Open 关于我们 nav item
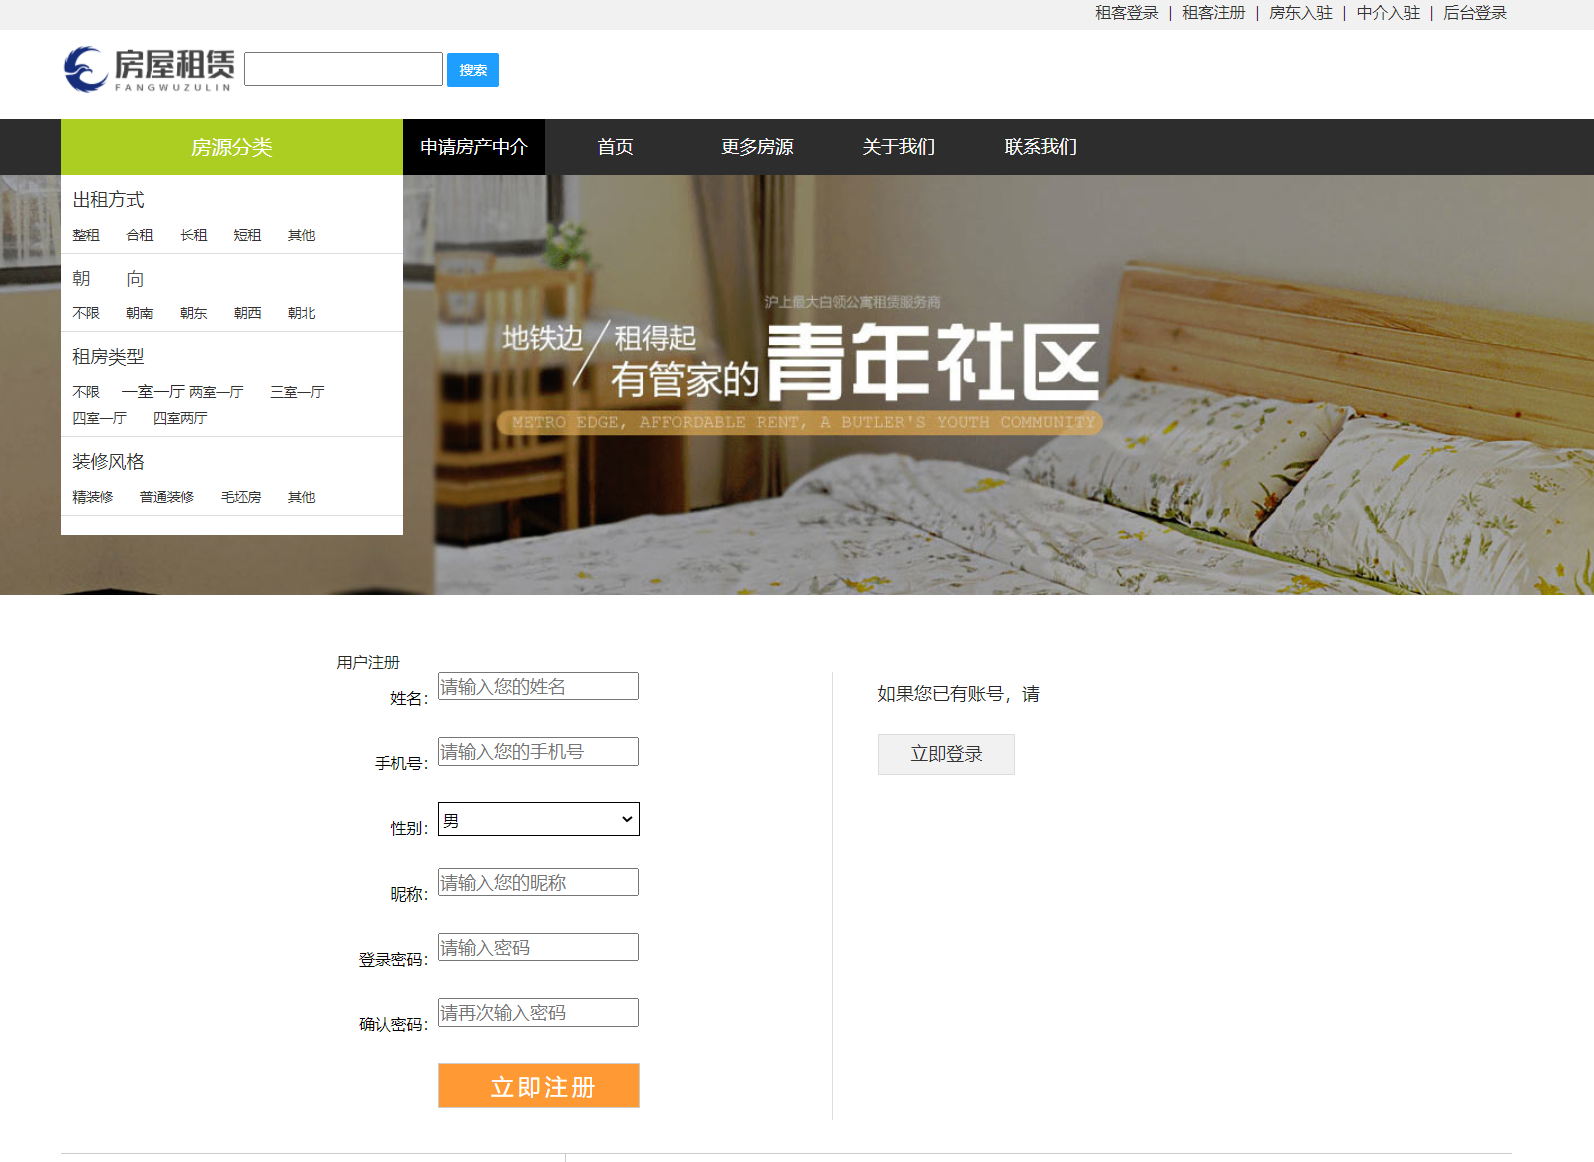The height and width of the screenshot is (1162, 1594). tap(899, 147)
